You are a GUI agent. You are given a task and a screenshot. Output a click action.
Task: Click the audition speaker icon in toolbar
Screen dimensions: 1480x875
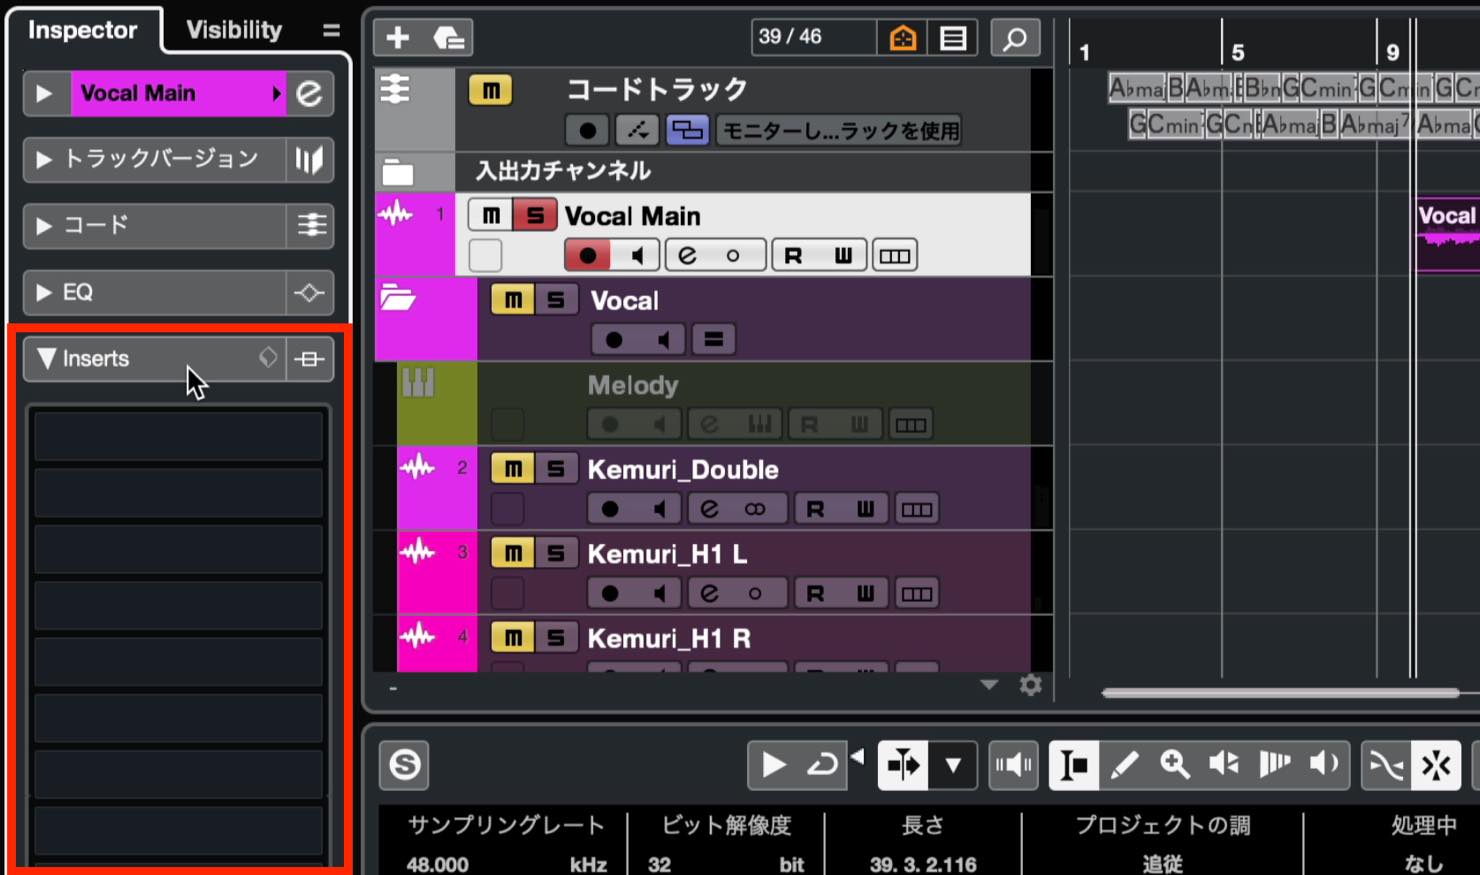coord(1013,765)
